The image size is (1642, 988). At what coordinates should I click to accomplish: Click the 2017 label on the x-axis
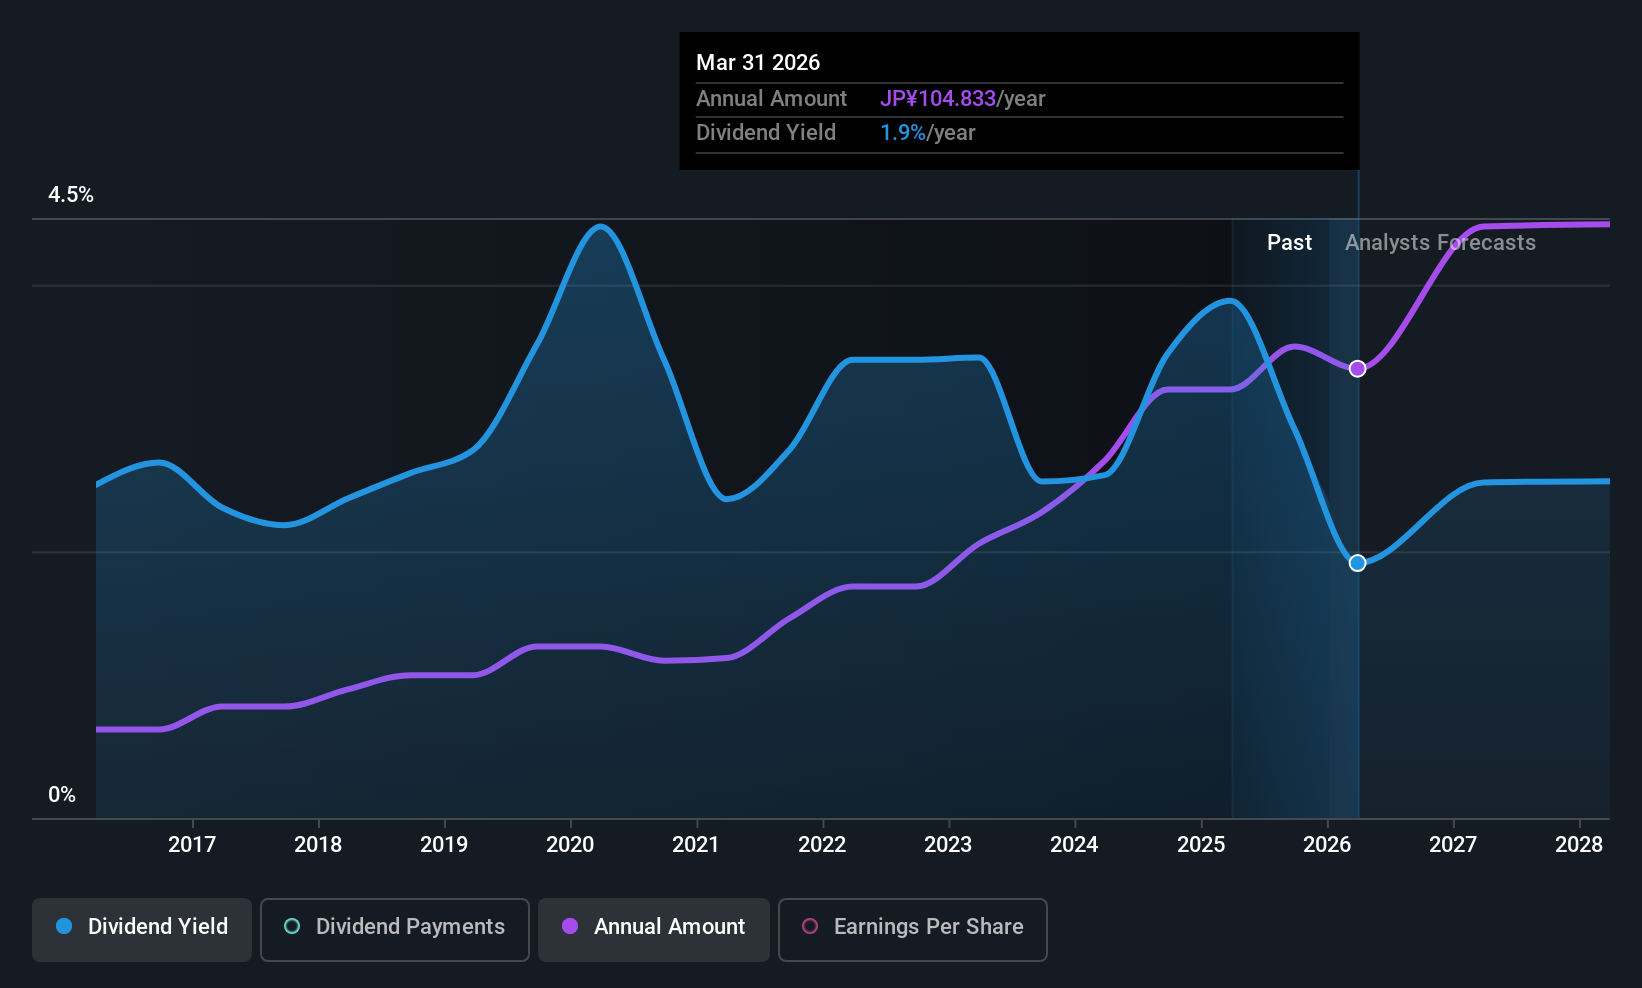[x=192, y=845]
